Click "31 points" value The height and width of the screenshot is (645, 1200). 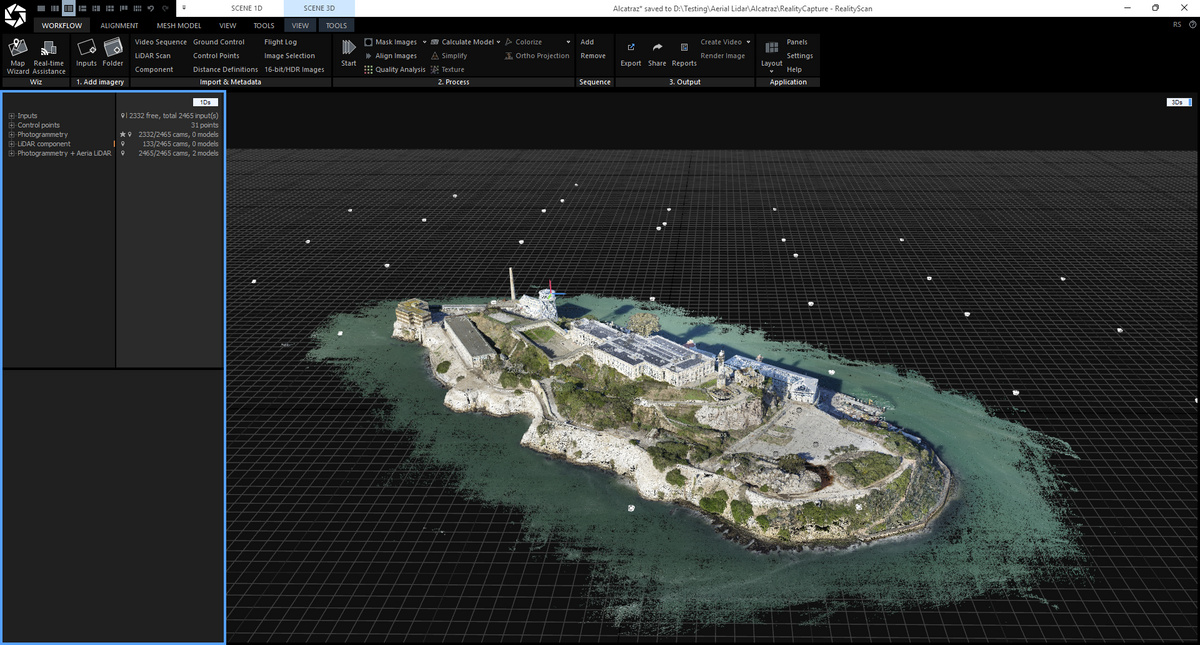(x=204, y=125)
